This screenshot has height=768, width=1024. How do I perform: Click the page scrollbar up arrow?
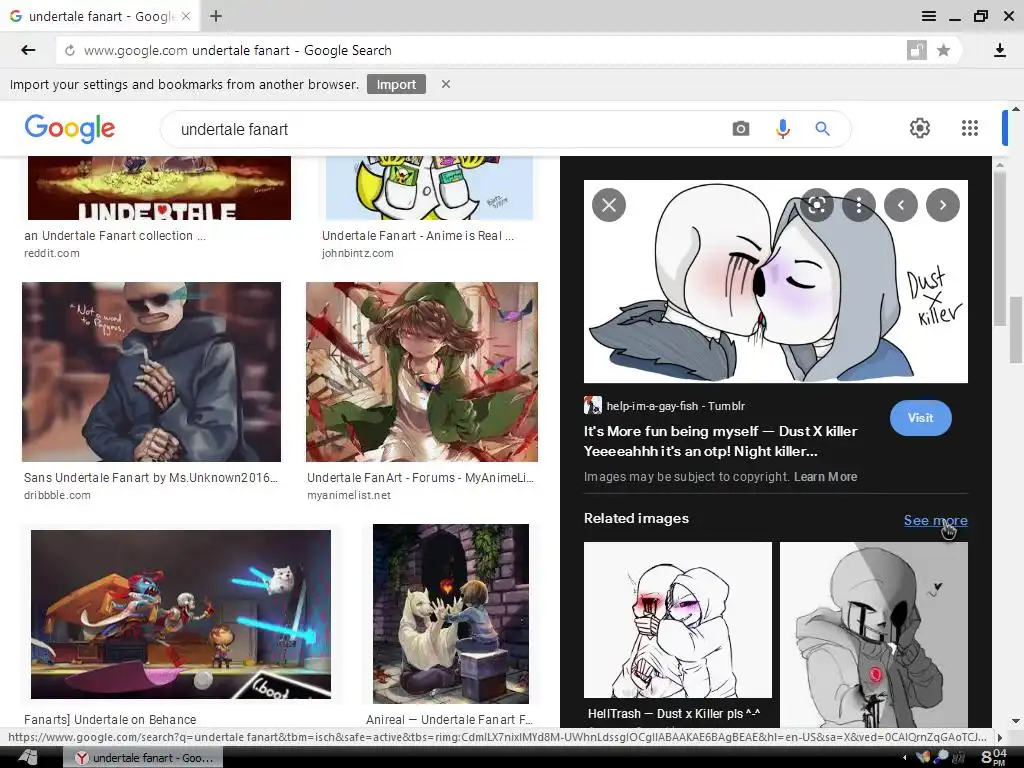[x=1016, y=108]
